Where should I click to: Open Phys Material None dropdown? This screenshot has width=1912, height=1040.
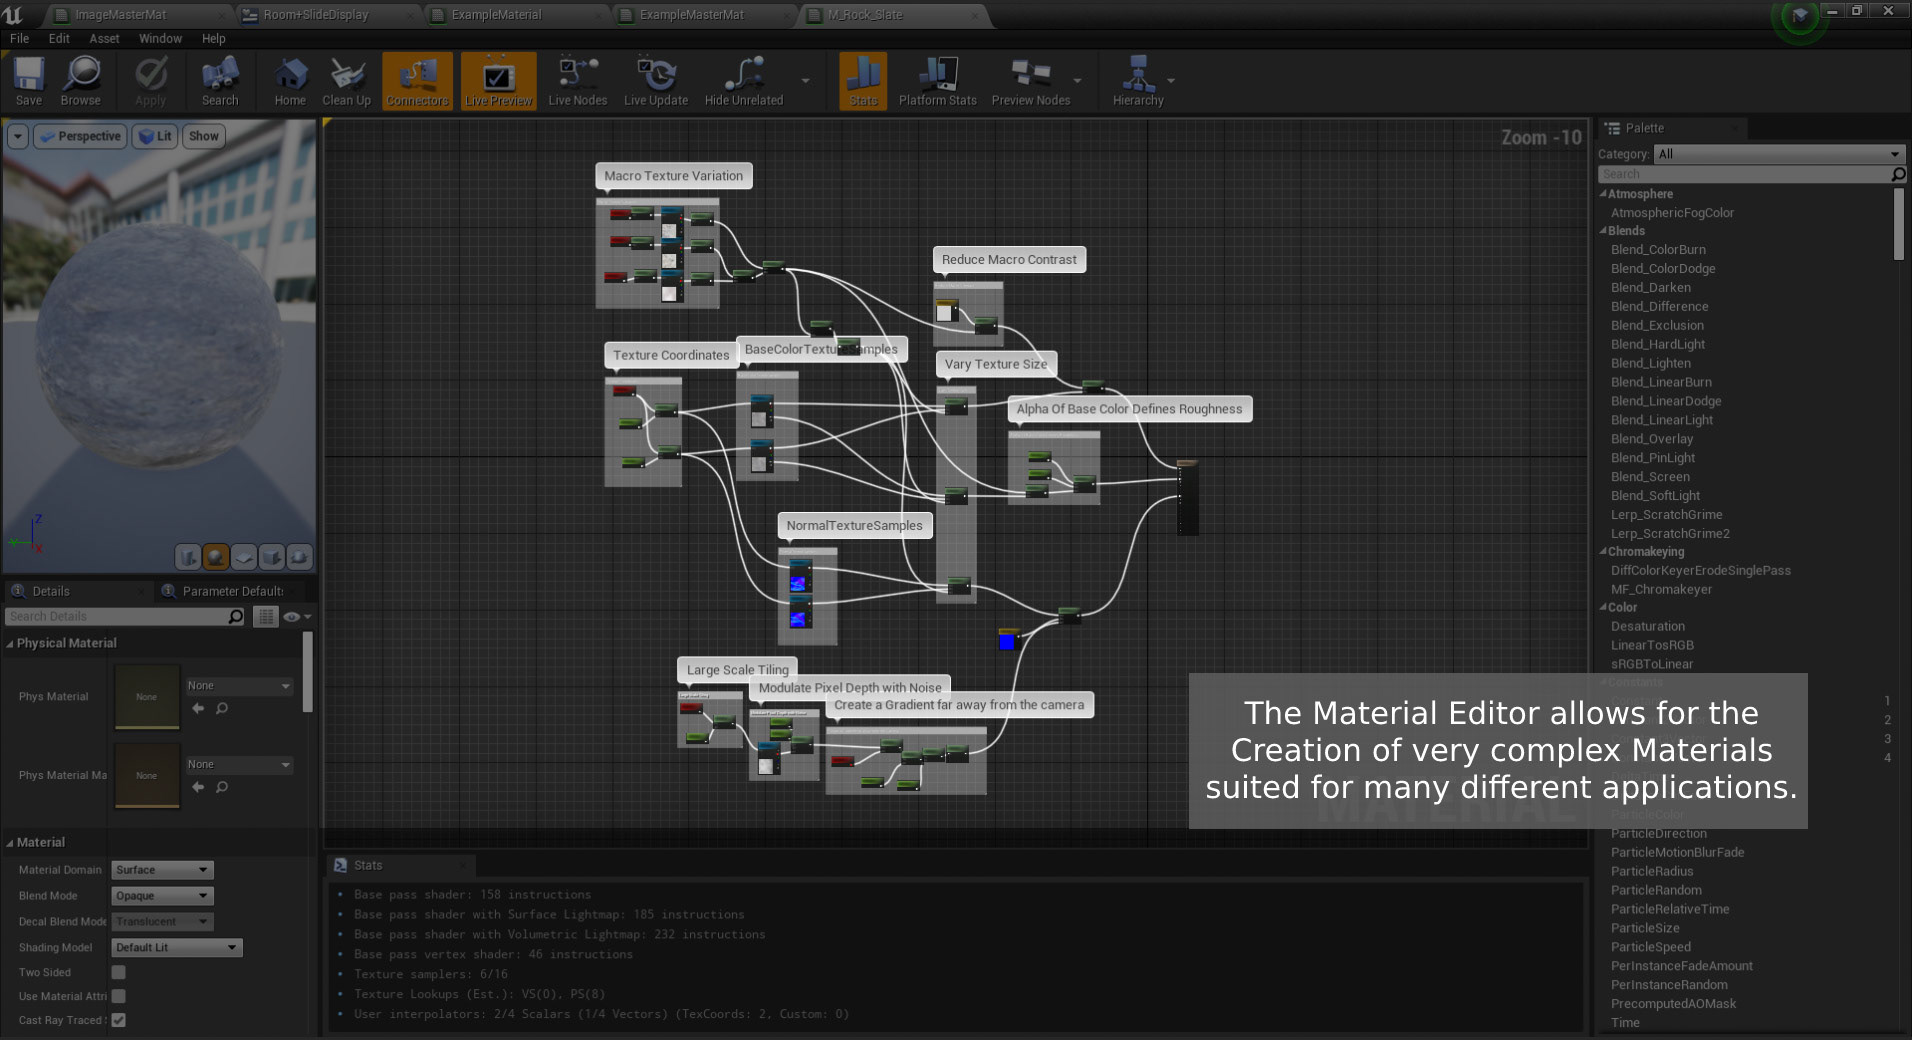click(239, 686)
